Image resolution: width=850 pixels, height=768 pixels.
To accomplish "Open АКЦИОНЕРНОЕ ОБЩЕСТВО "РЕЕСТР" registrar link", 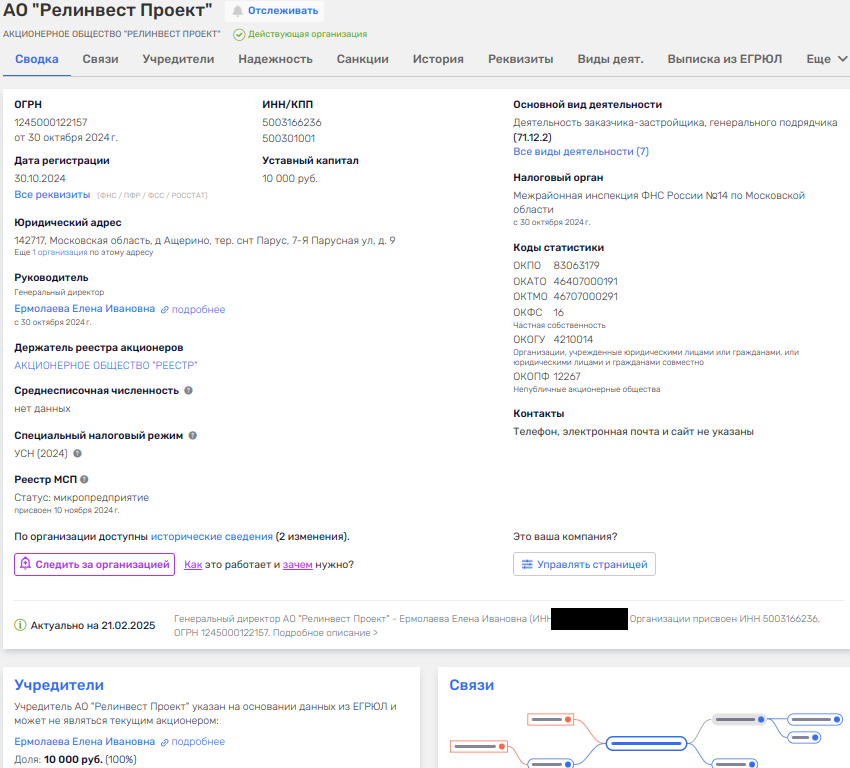I will (x=106, y=365).
